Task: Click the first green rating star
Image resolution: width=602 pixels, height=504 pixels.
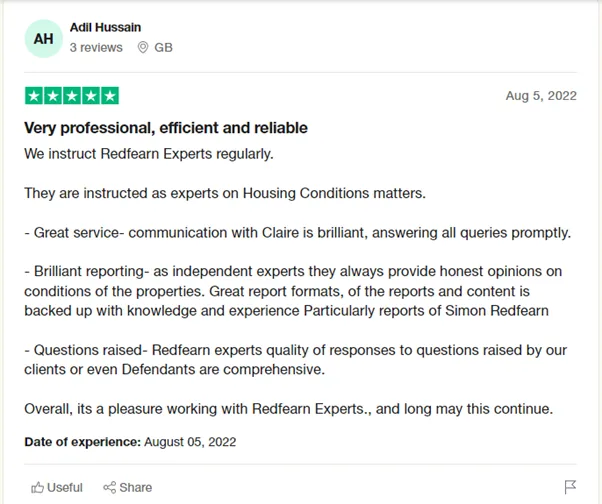Action: point(34,96)
